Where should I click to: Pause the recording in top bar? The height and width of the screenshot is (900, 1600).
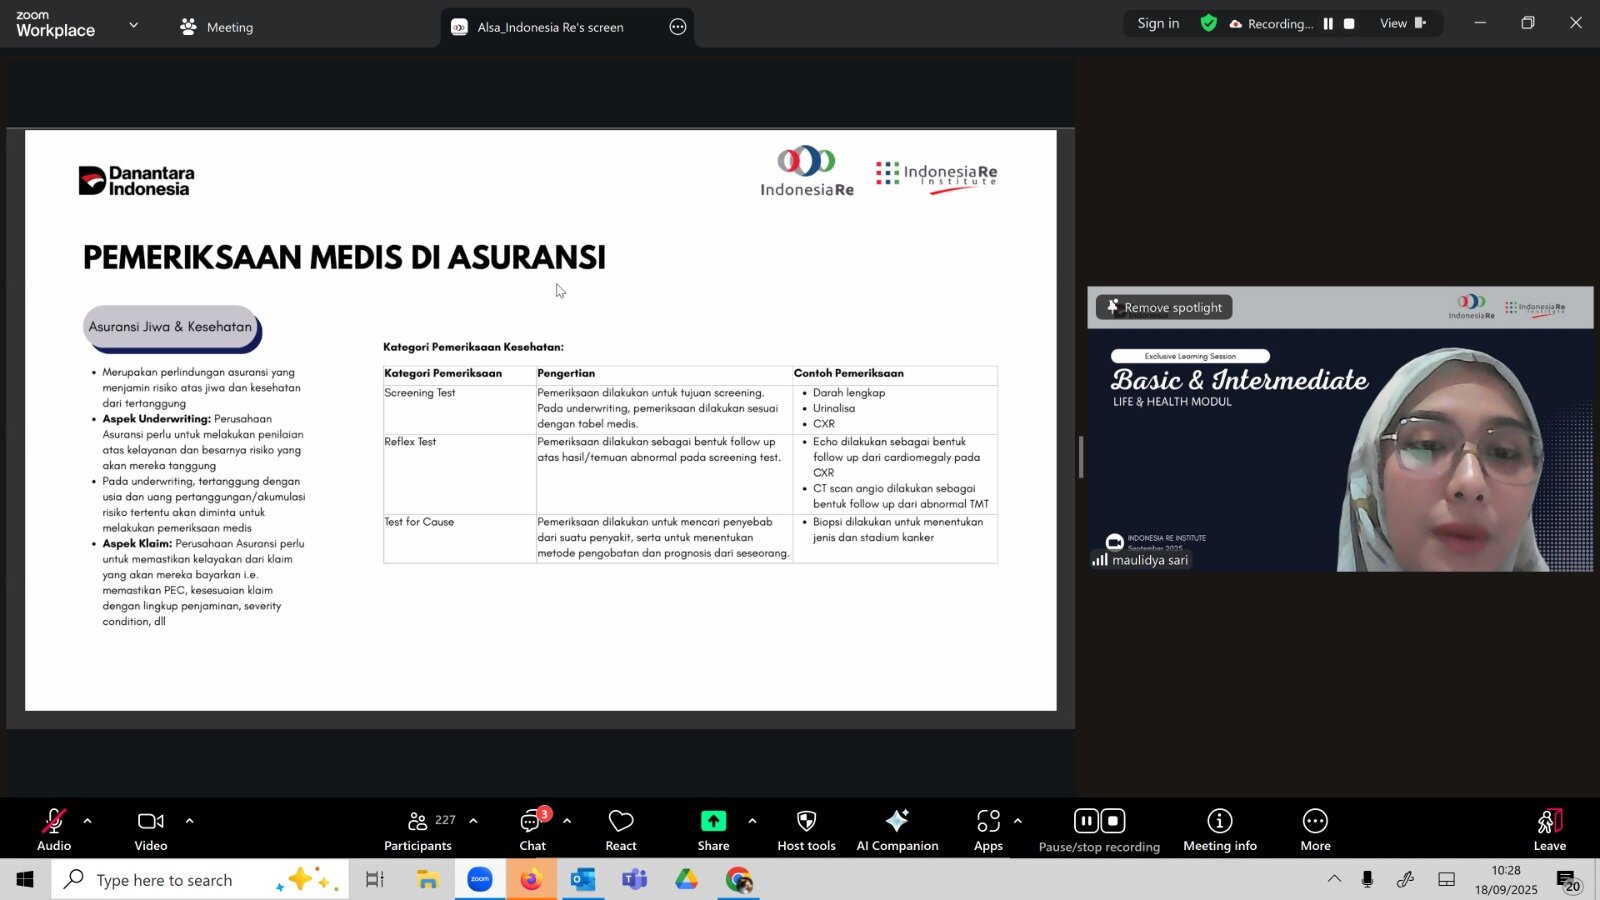tap(1328, 24)
